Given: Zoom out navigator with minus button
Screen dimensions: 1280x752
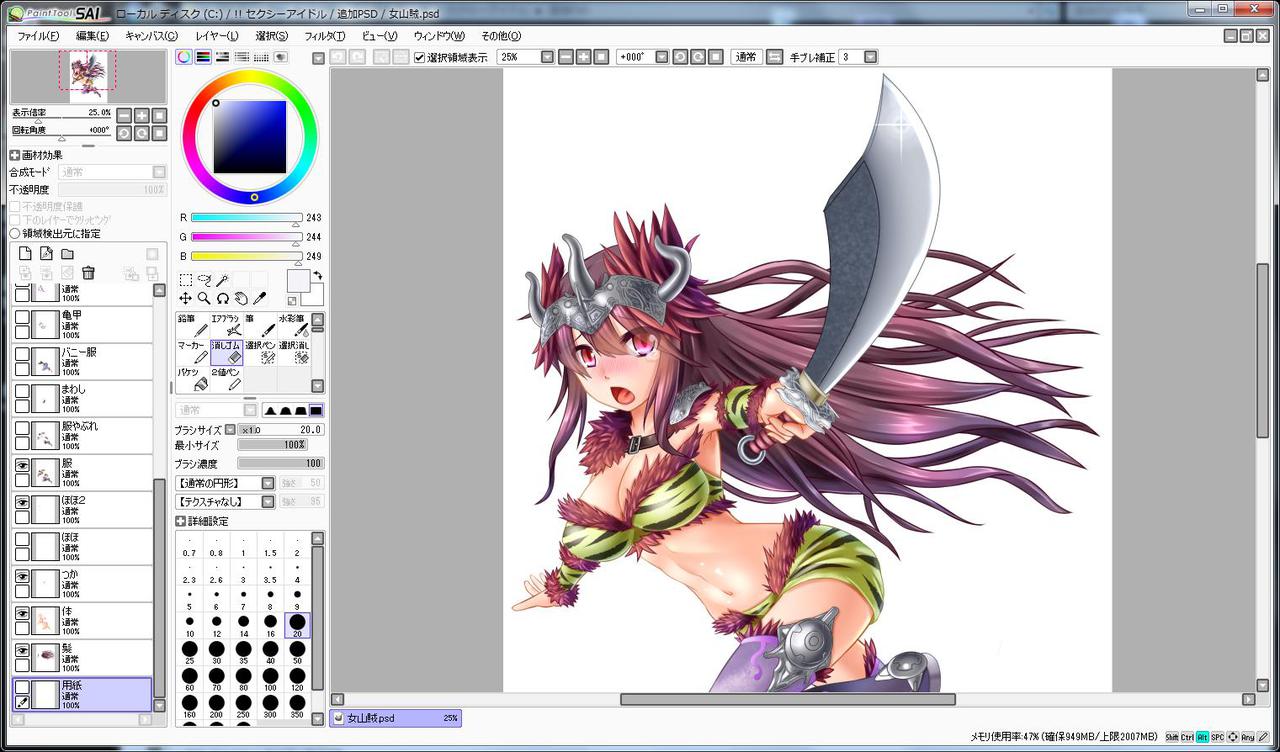Looking at the screenshot, I should (x=124, y=115).
